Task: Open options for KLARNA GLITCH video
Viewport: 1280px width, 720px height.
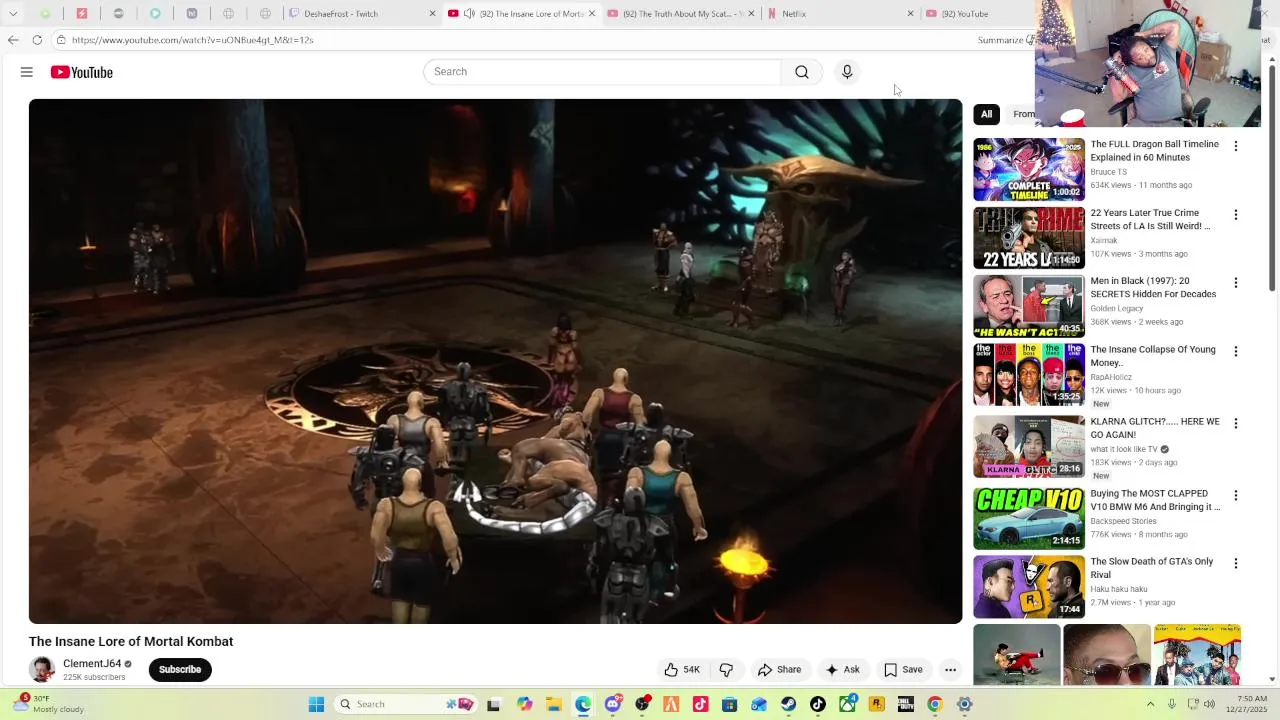Action: pos(1236,424)
